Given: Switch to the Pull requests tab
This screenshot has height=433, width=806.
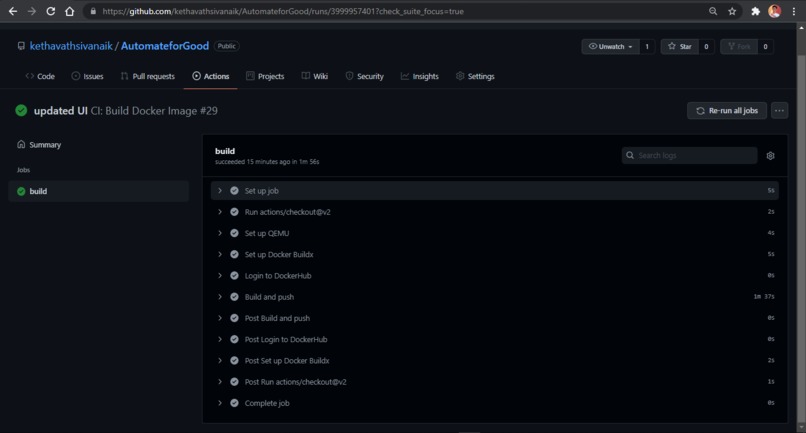Looking at the screenshot, I should point(148,76).
